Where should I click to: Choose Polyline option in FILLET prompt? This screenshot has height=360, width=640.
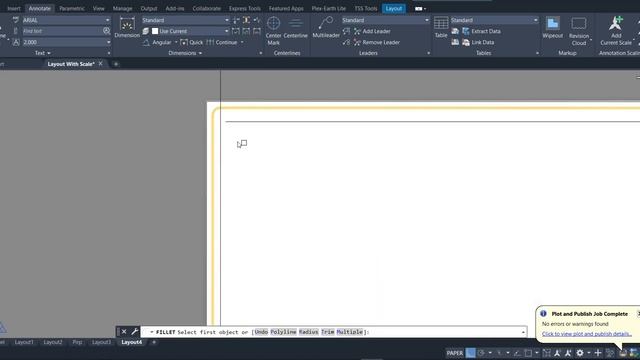click(283, 332)
